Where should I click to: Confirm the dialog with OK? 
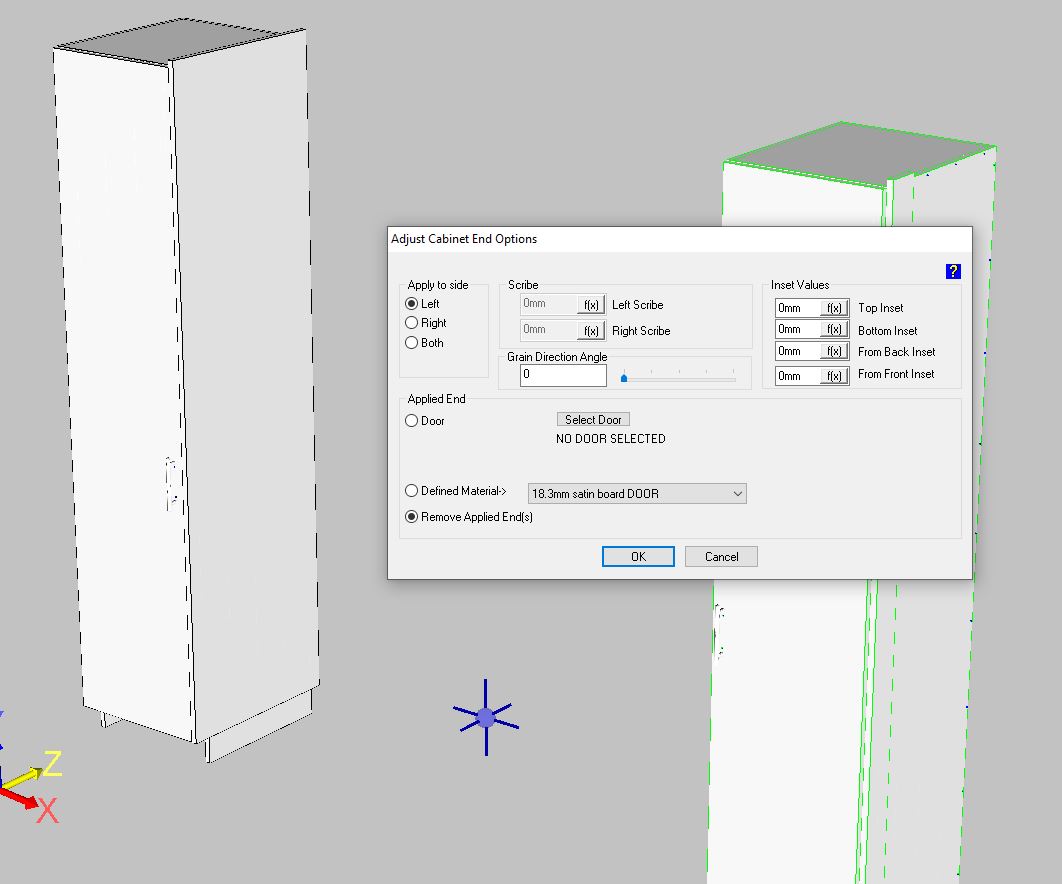pyautogui.click(x=638, y=557)
